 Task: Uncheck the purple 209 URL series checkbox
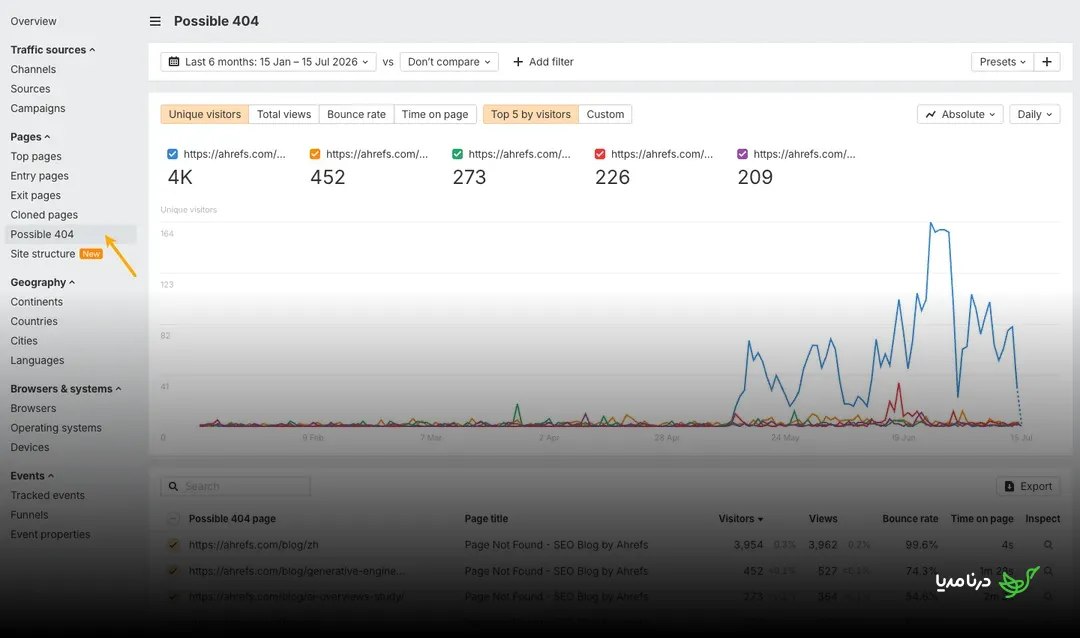742,154
